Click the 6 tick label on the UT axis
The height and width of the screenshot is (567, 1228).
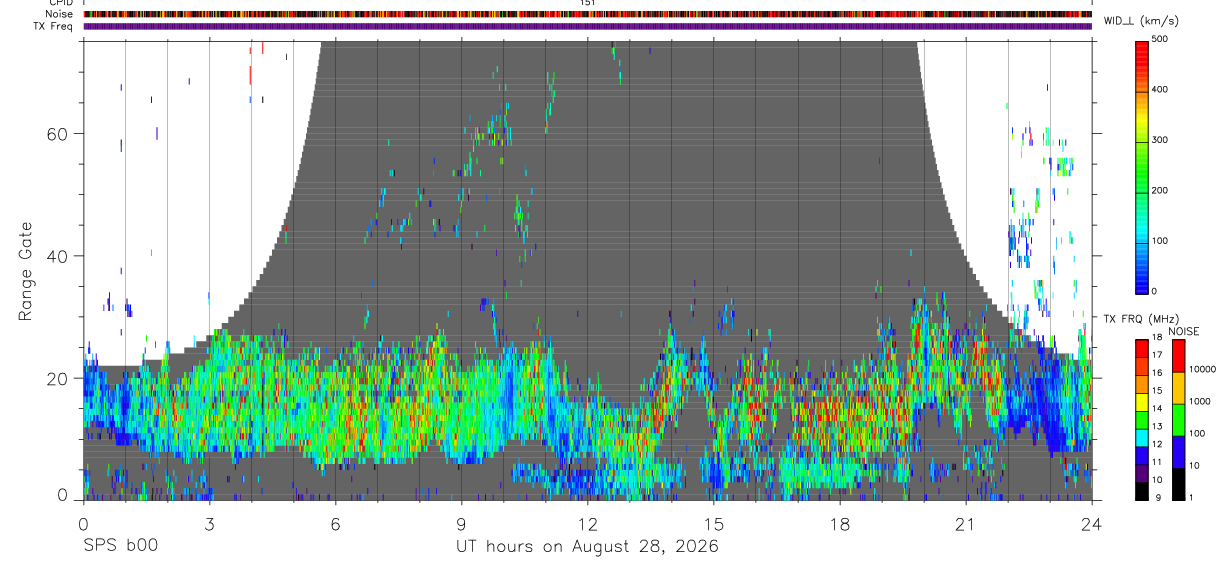[335, 524]
